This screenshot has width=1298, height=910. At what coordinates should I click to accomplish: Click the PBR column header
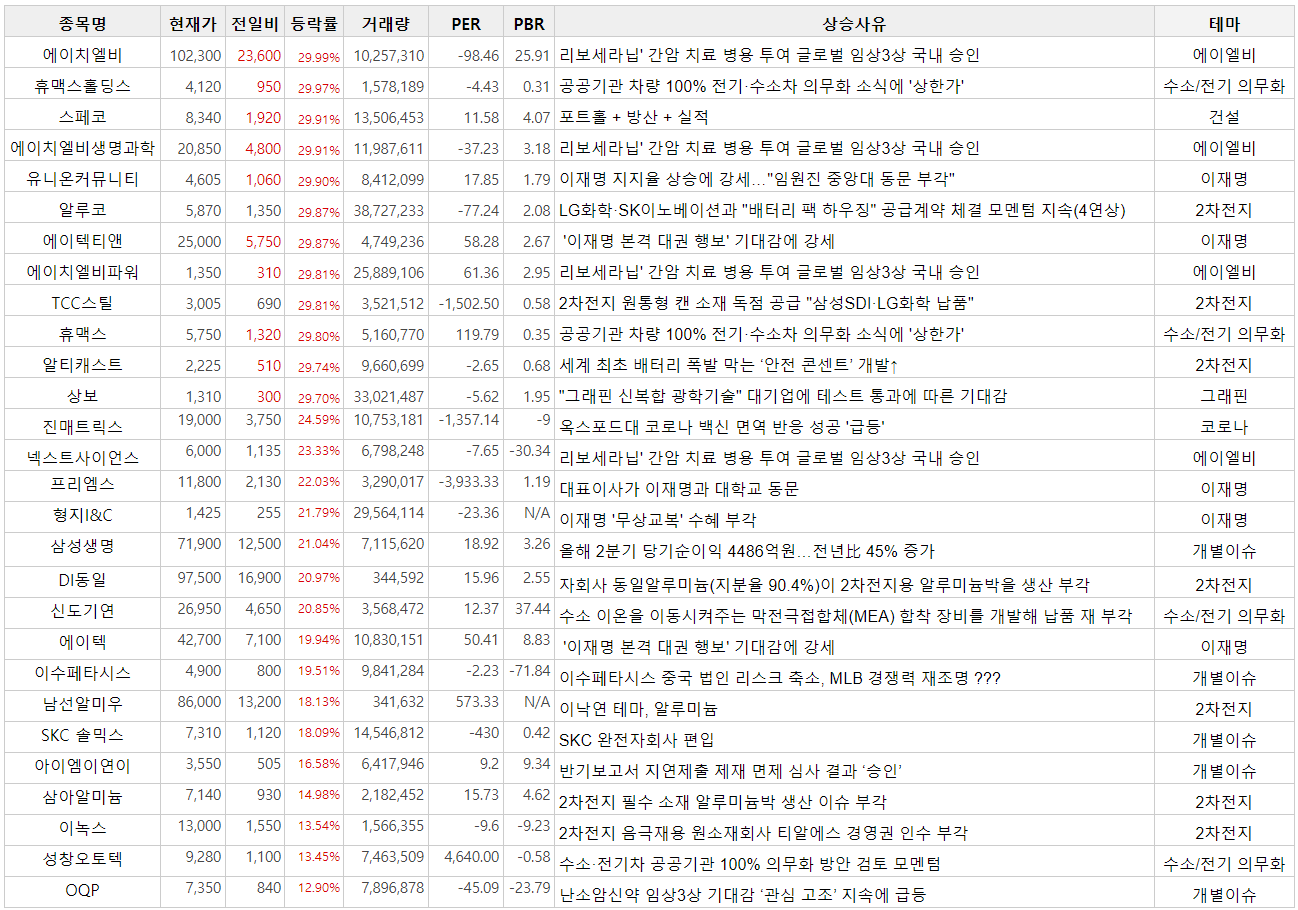529,24
